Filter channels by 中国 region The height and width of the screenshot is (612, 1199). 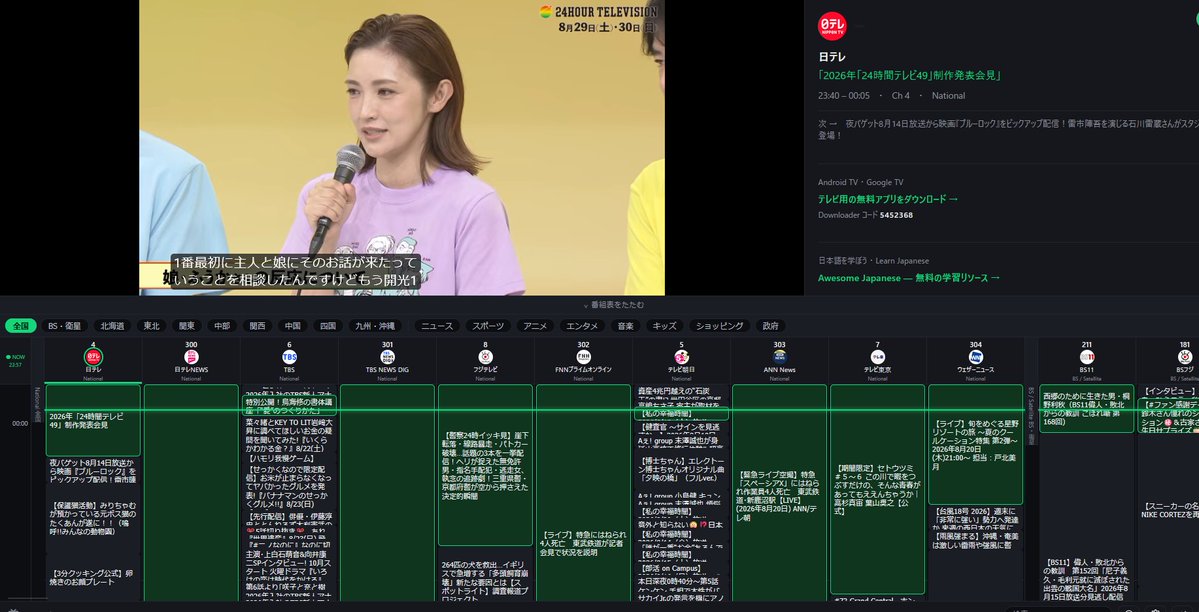tap(293, 326)
